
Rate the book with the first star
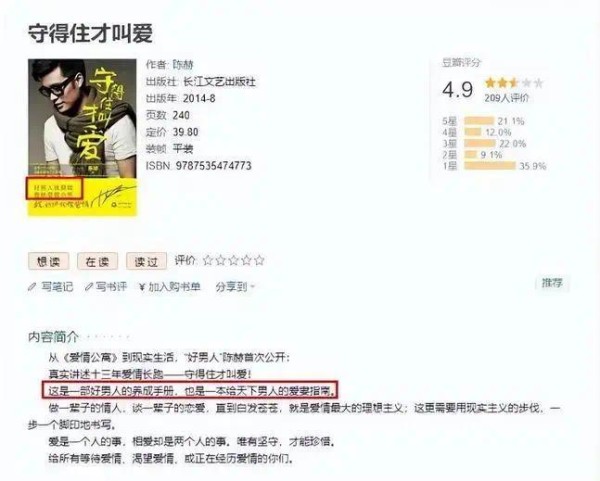tap(208, 261)
